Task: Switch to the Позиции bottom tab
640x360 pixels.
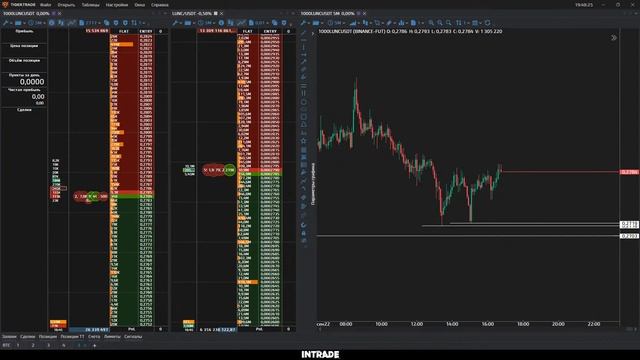Action: pyautogui.click(x=48, y=337)
